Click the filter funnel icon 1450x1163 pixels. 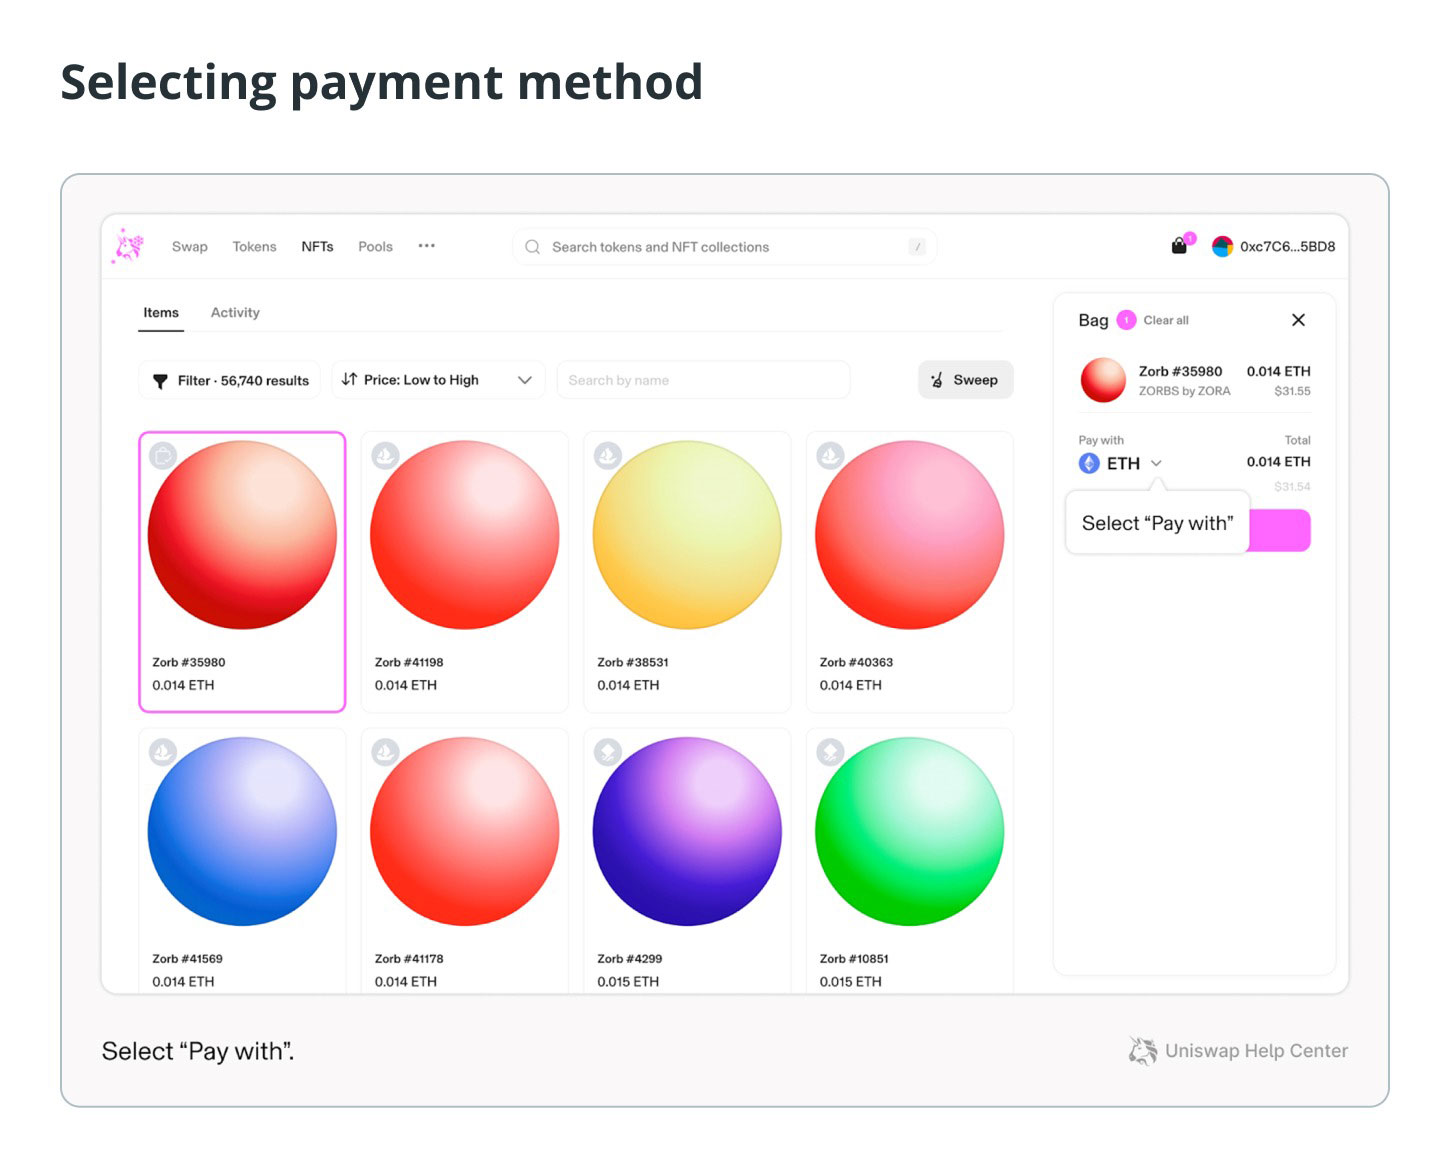click(x=160, y=381)
